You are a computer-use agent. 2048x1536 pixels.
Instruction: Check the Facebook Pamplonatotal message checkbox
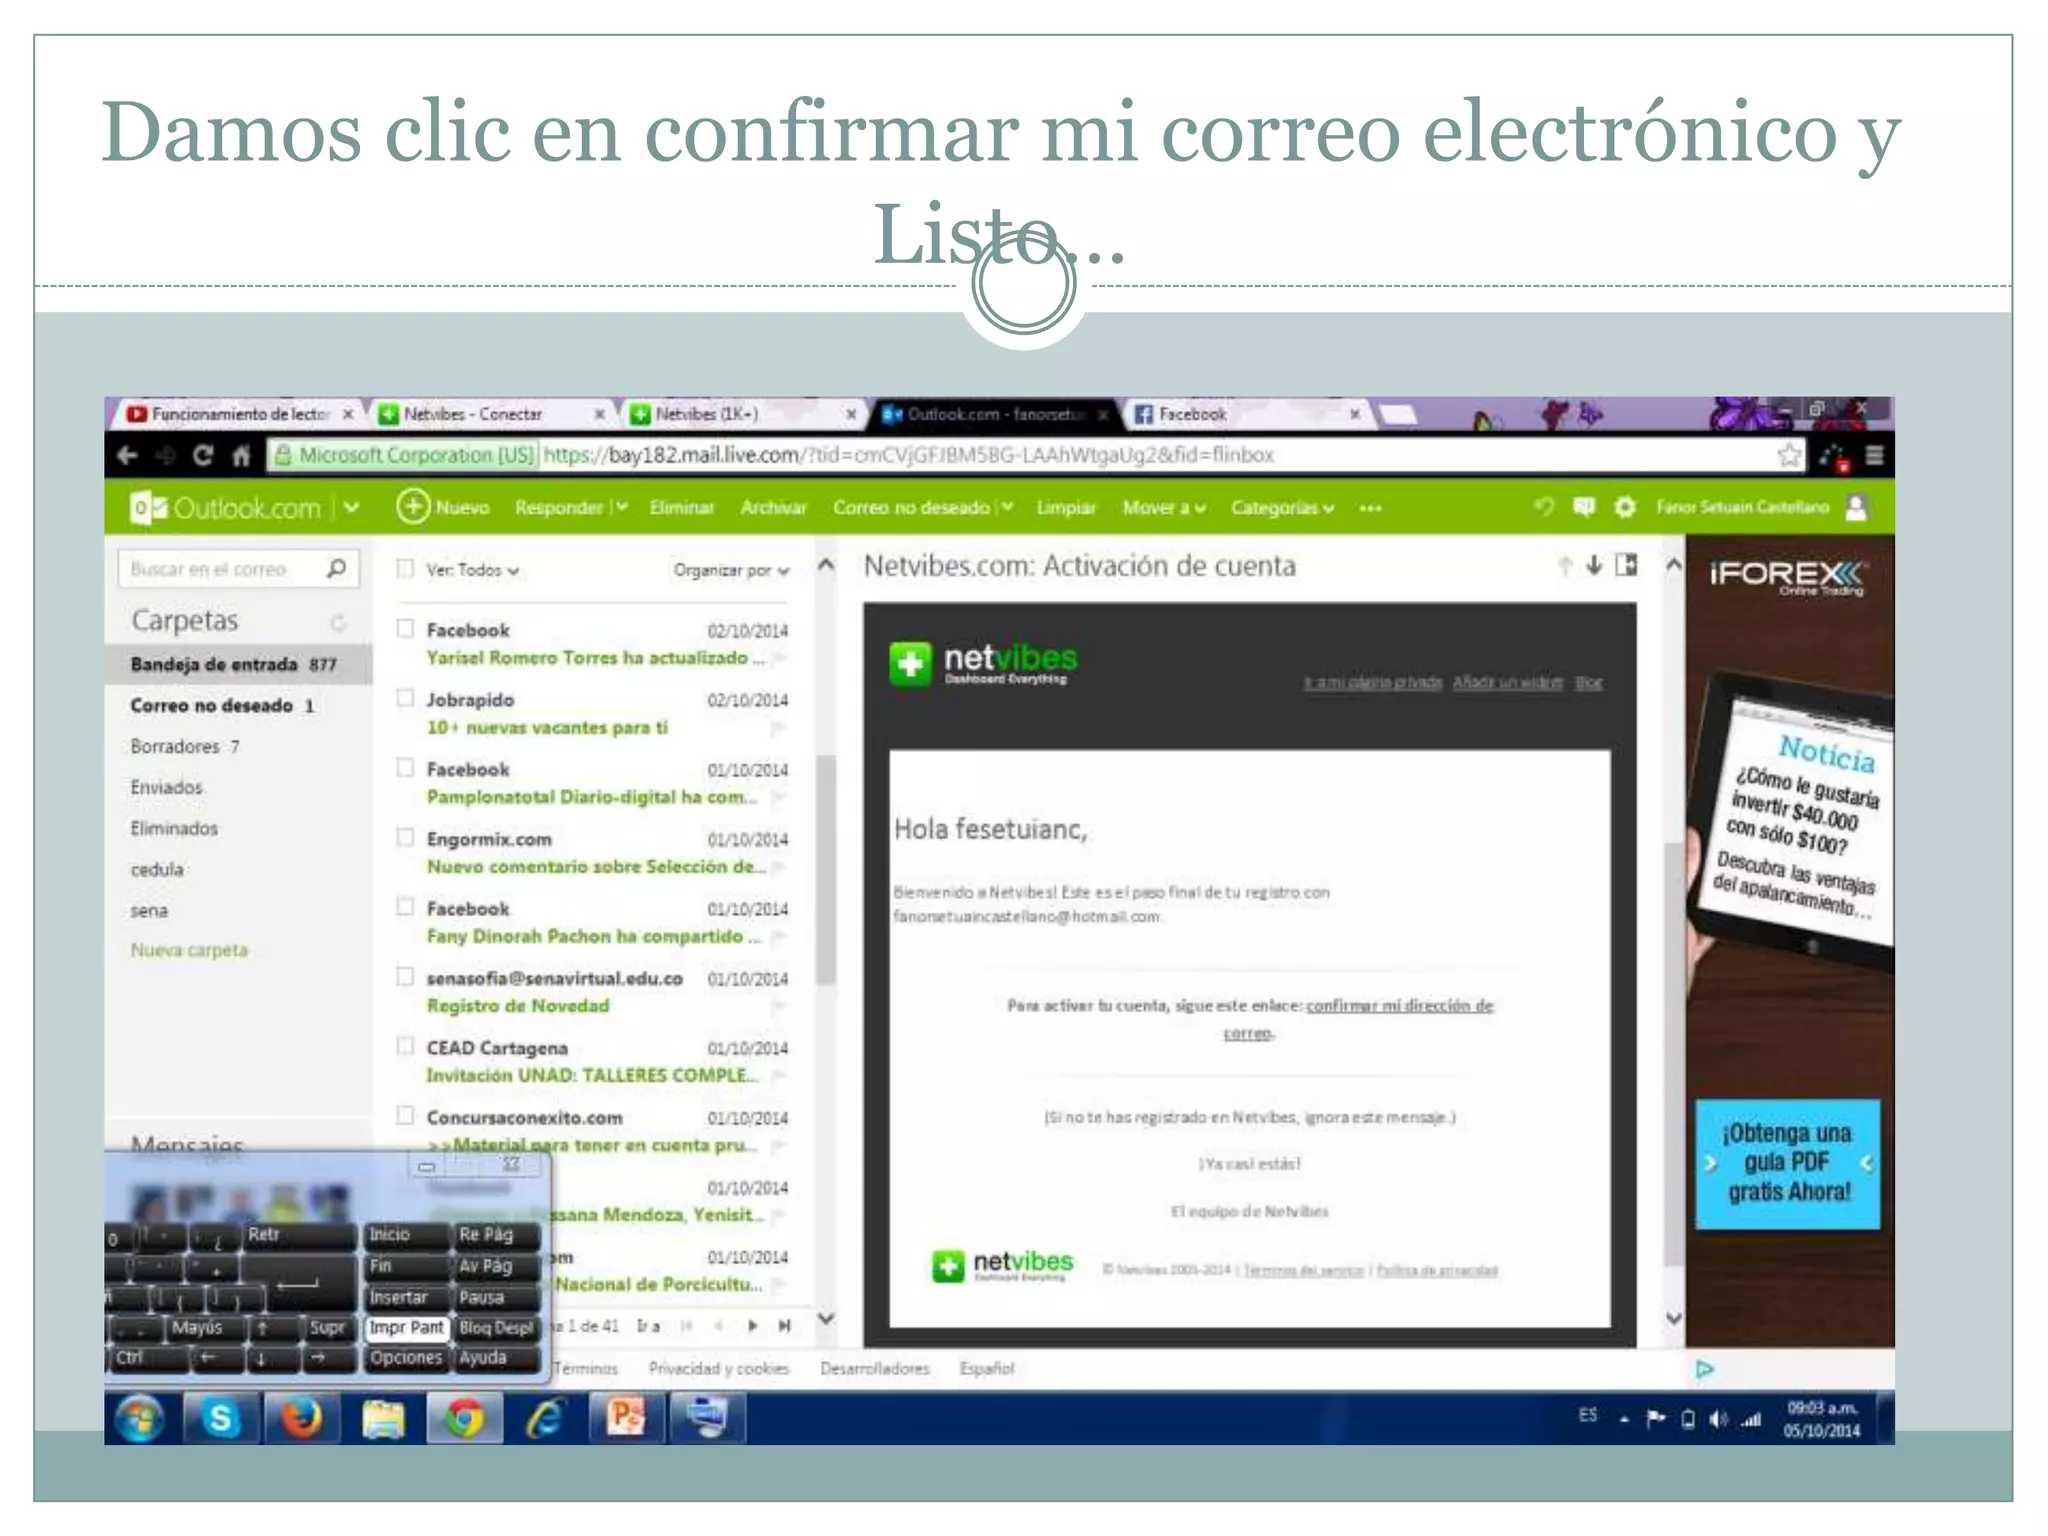pyautogui.click(x=405, y=767)
